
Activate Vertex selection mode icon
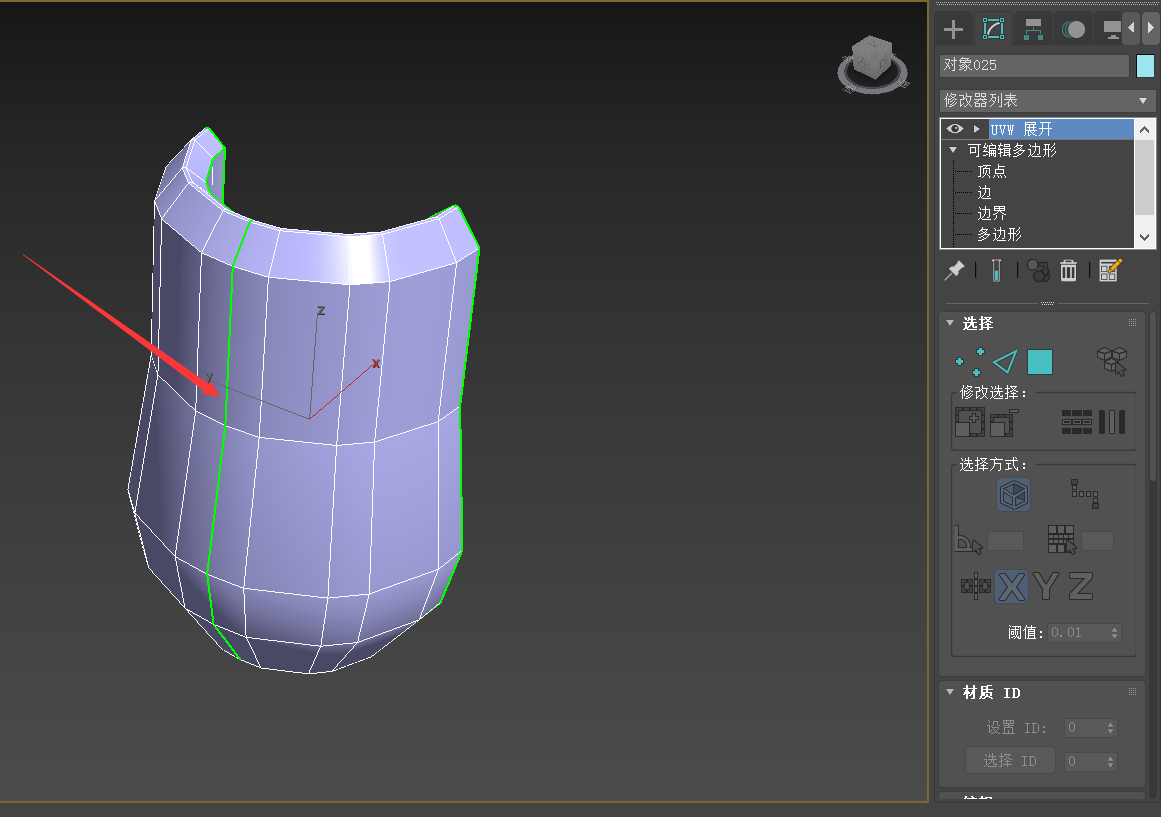click(x=969, y=361)
